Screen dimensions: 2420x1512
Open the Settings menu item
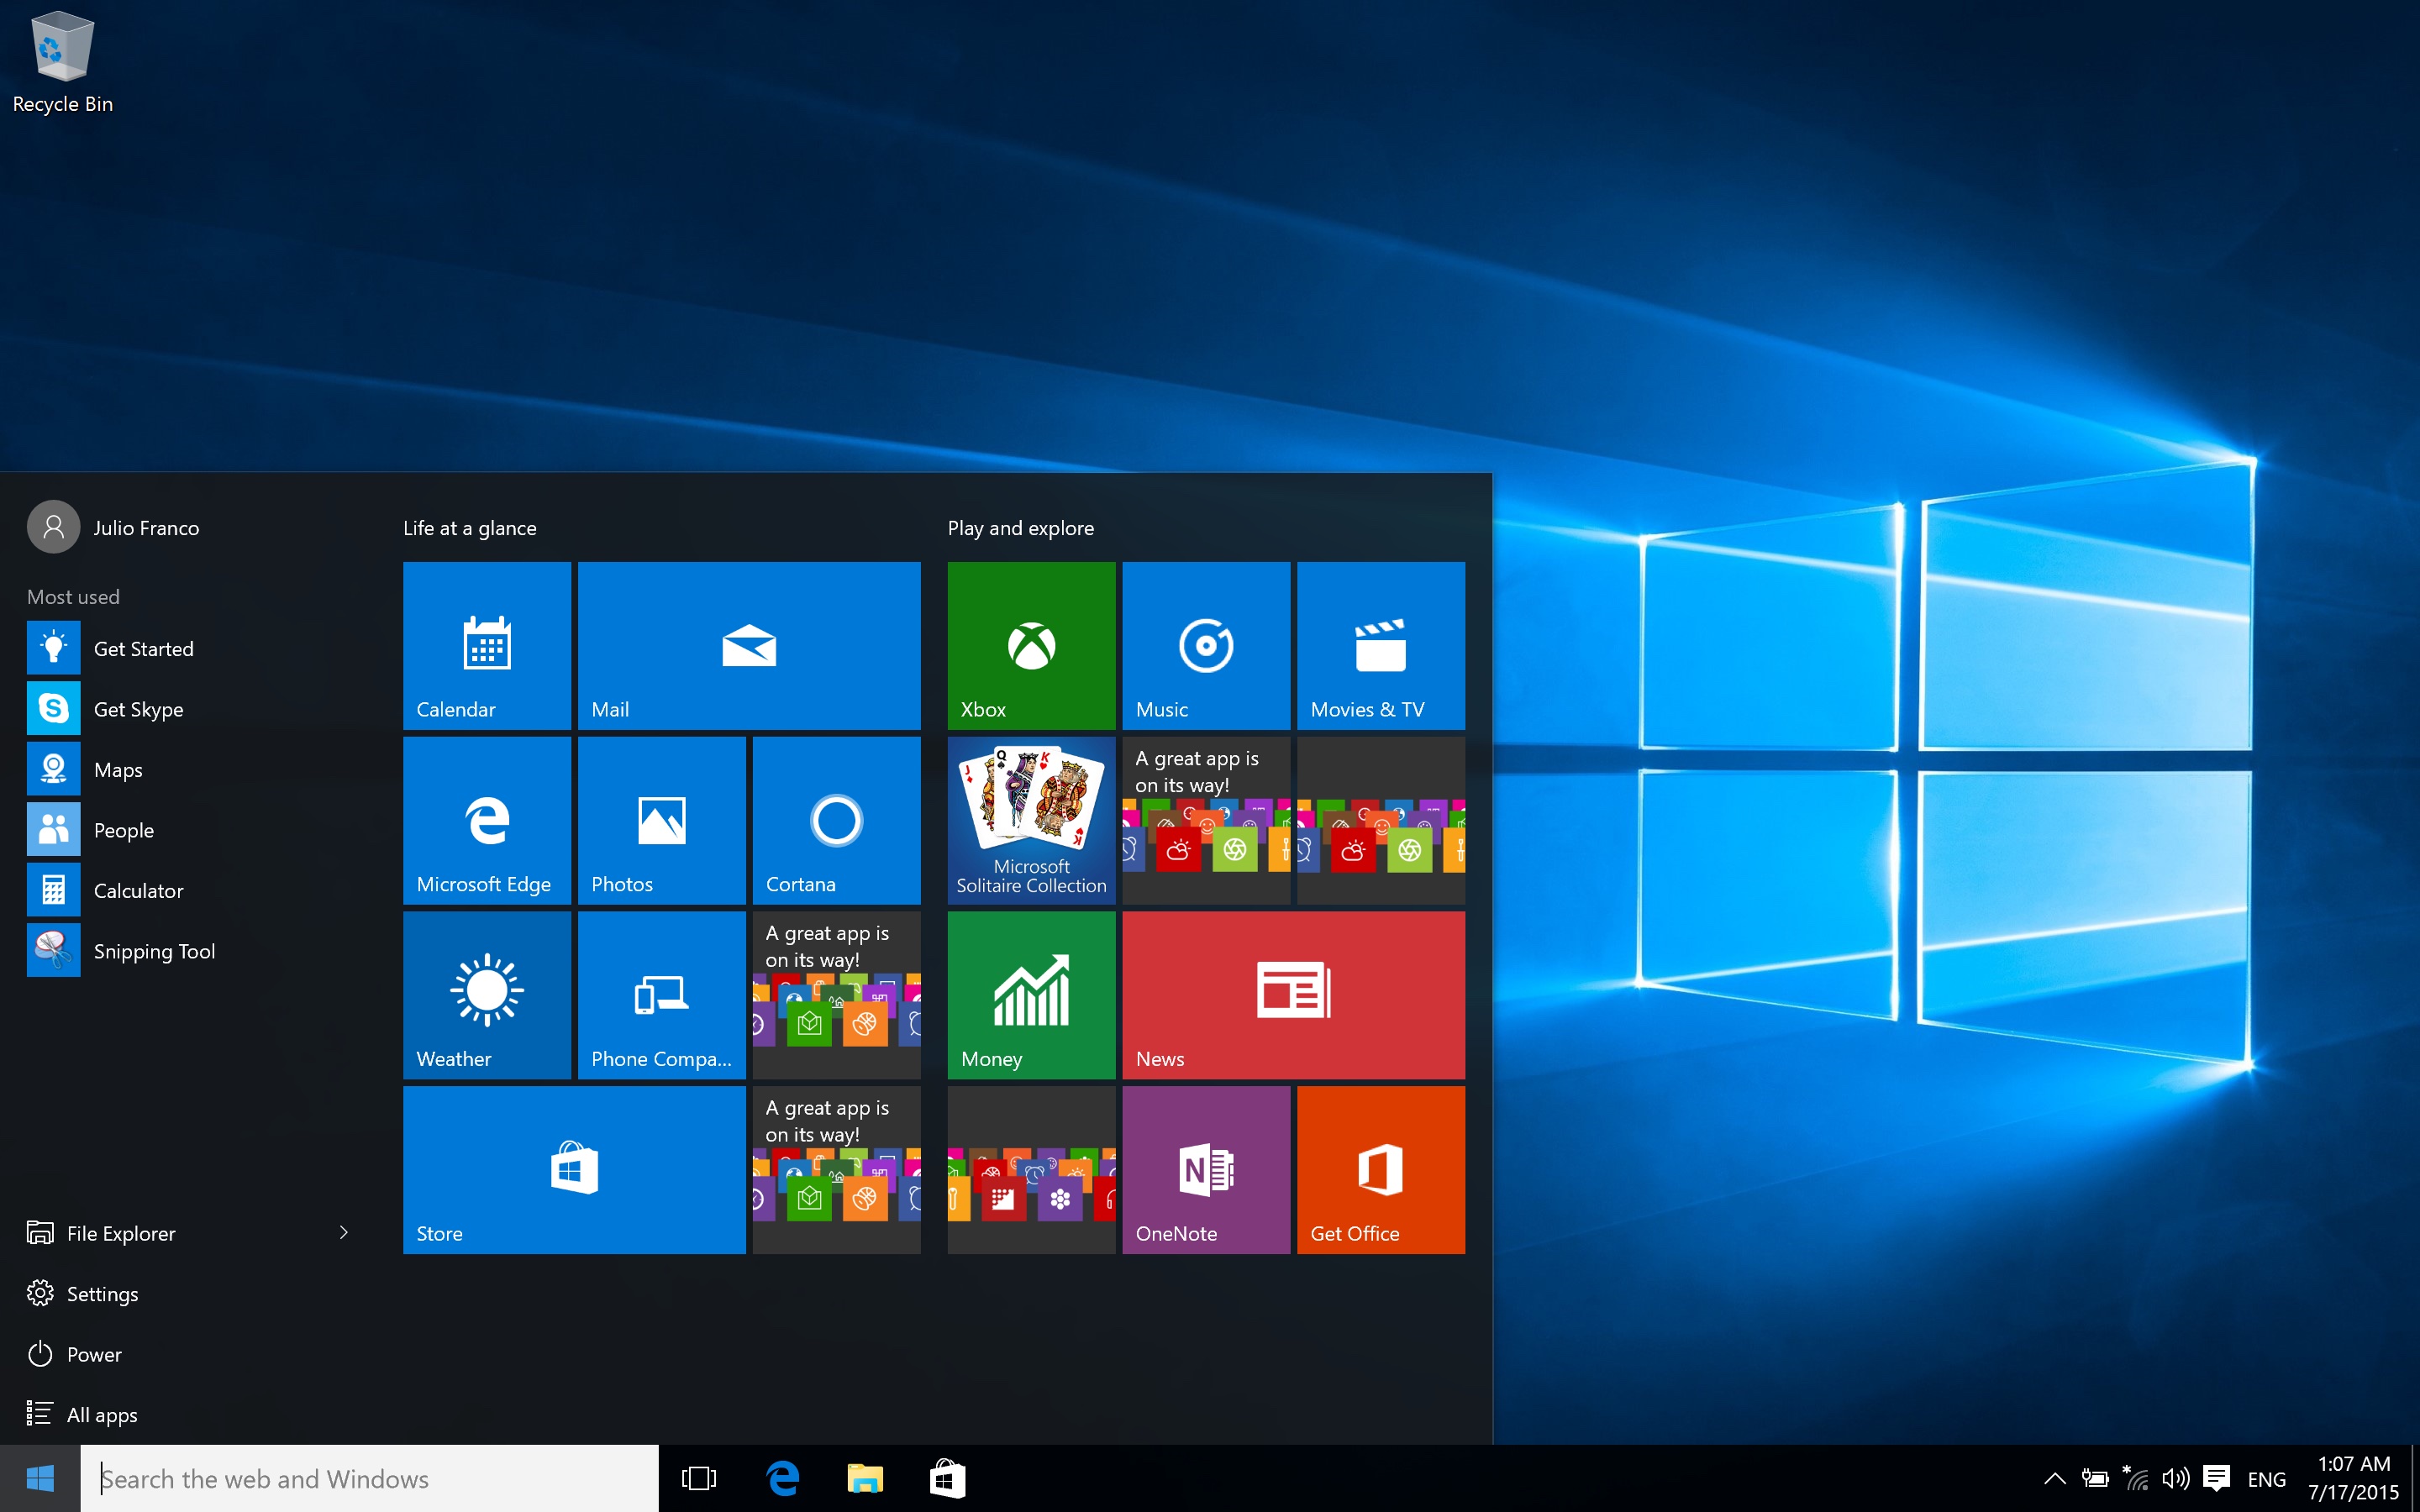pyautogui.click(x=101, y=1293)
